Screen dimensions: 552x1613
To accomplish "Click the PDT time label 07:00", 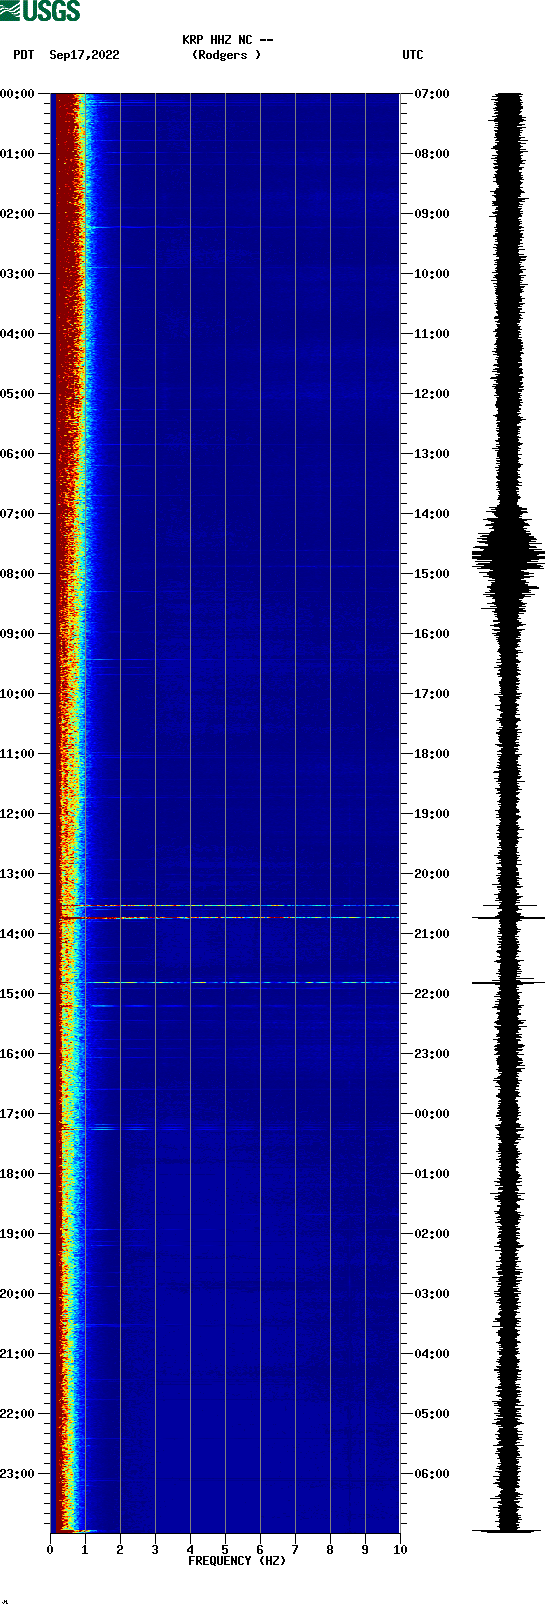I will pos(17,514).
